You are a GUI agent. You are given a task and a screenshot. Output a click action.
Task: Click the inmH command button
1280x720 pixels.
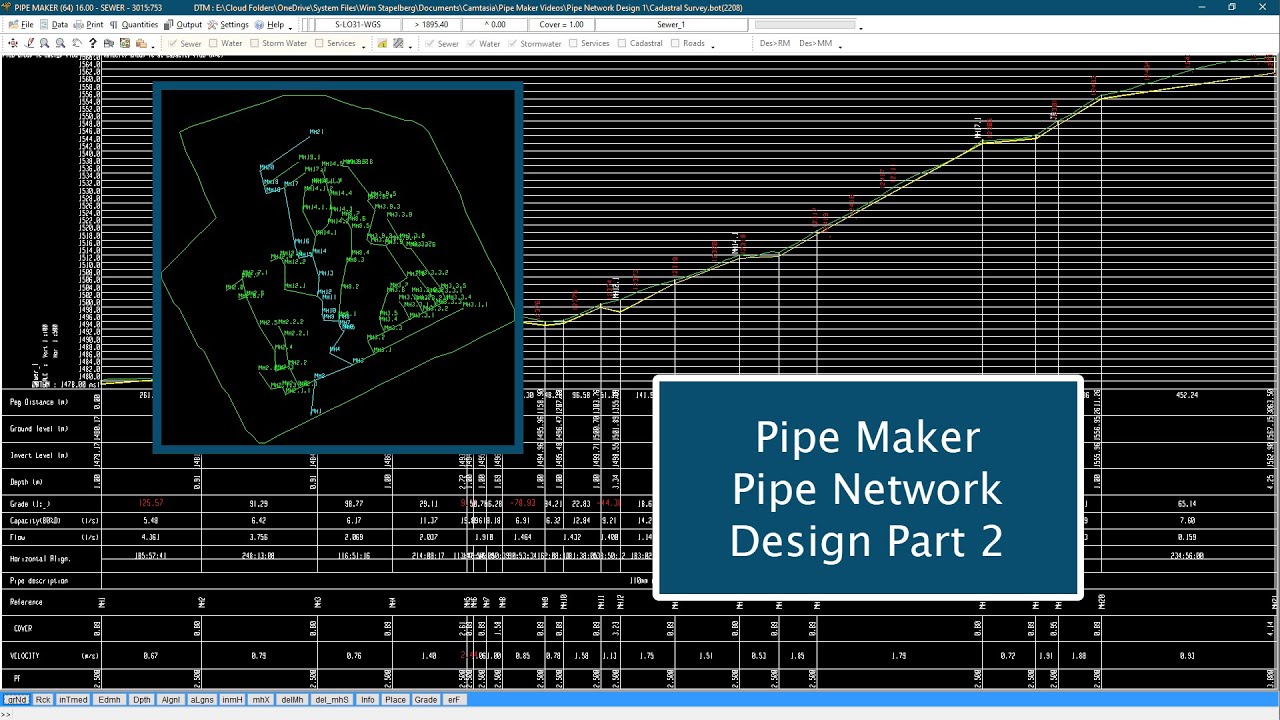[232, 700]
